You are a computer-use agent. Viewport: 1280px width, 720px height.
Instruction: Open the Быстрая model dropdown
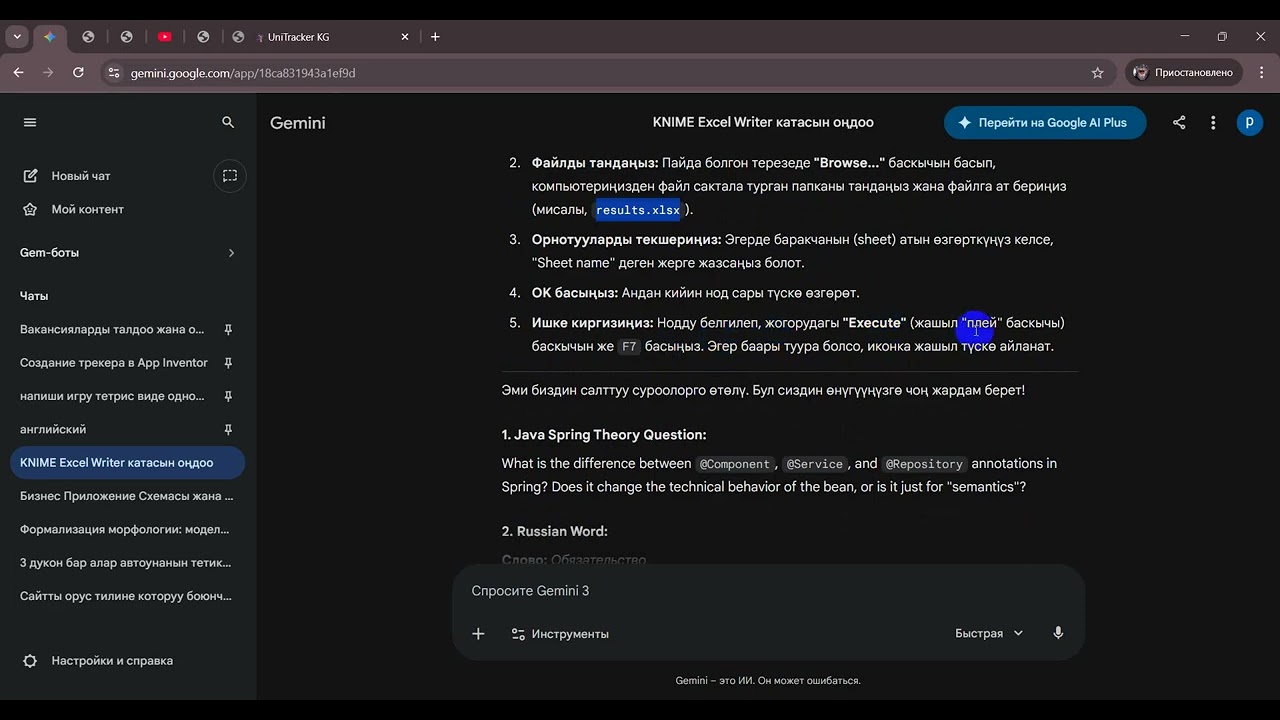(989, 634)
